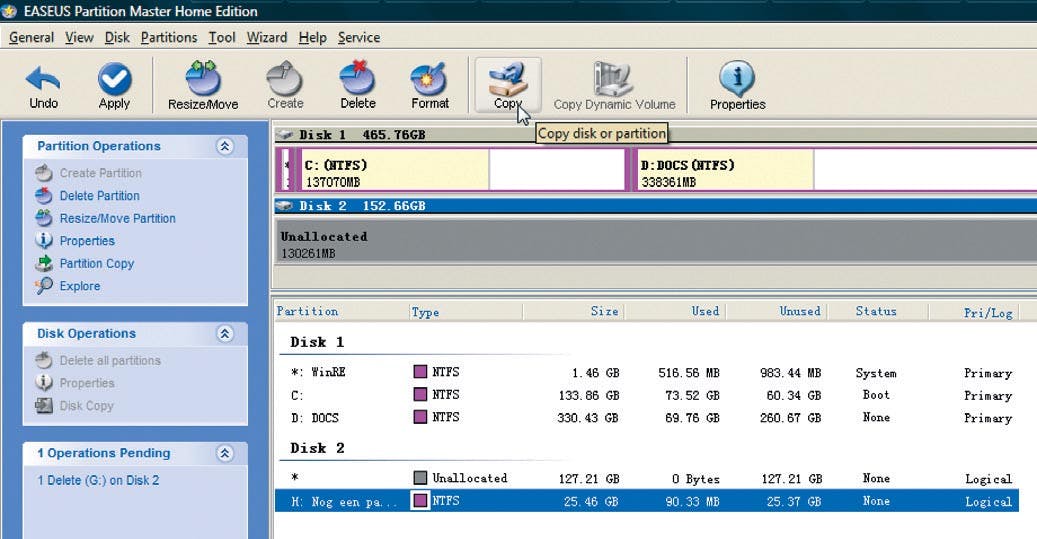Collapse the Partition Operations panel
Viewport: 1037px width, 539px height.
[x=225, y=146]
